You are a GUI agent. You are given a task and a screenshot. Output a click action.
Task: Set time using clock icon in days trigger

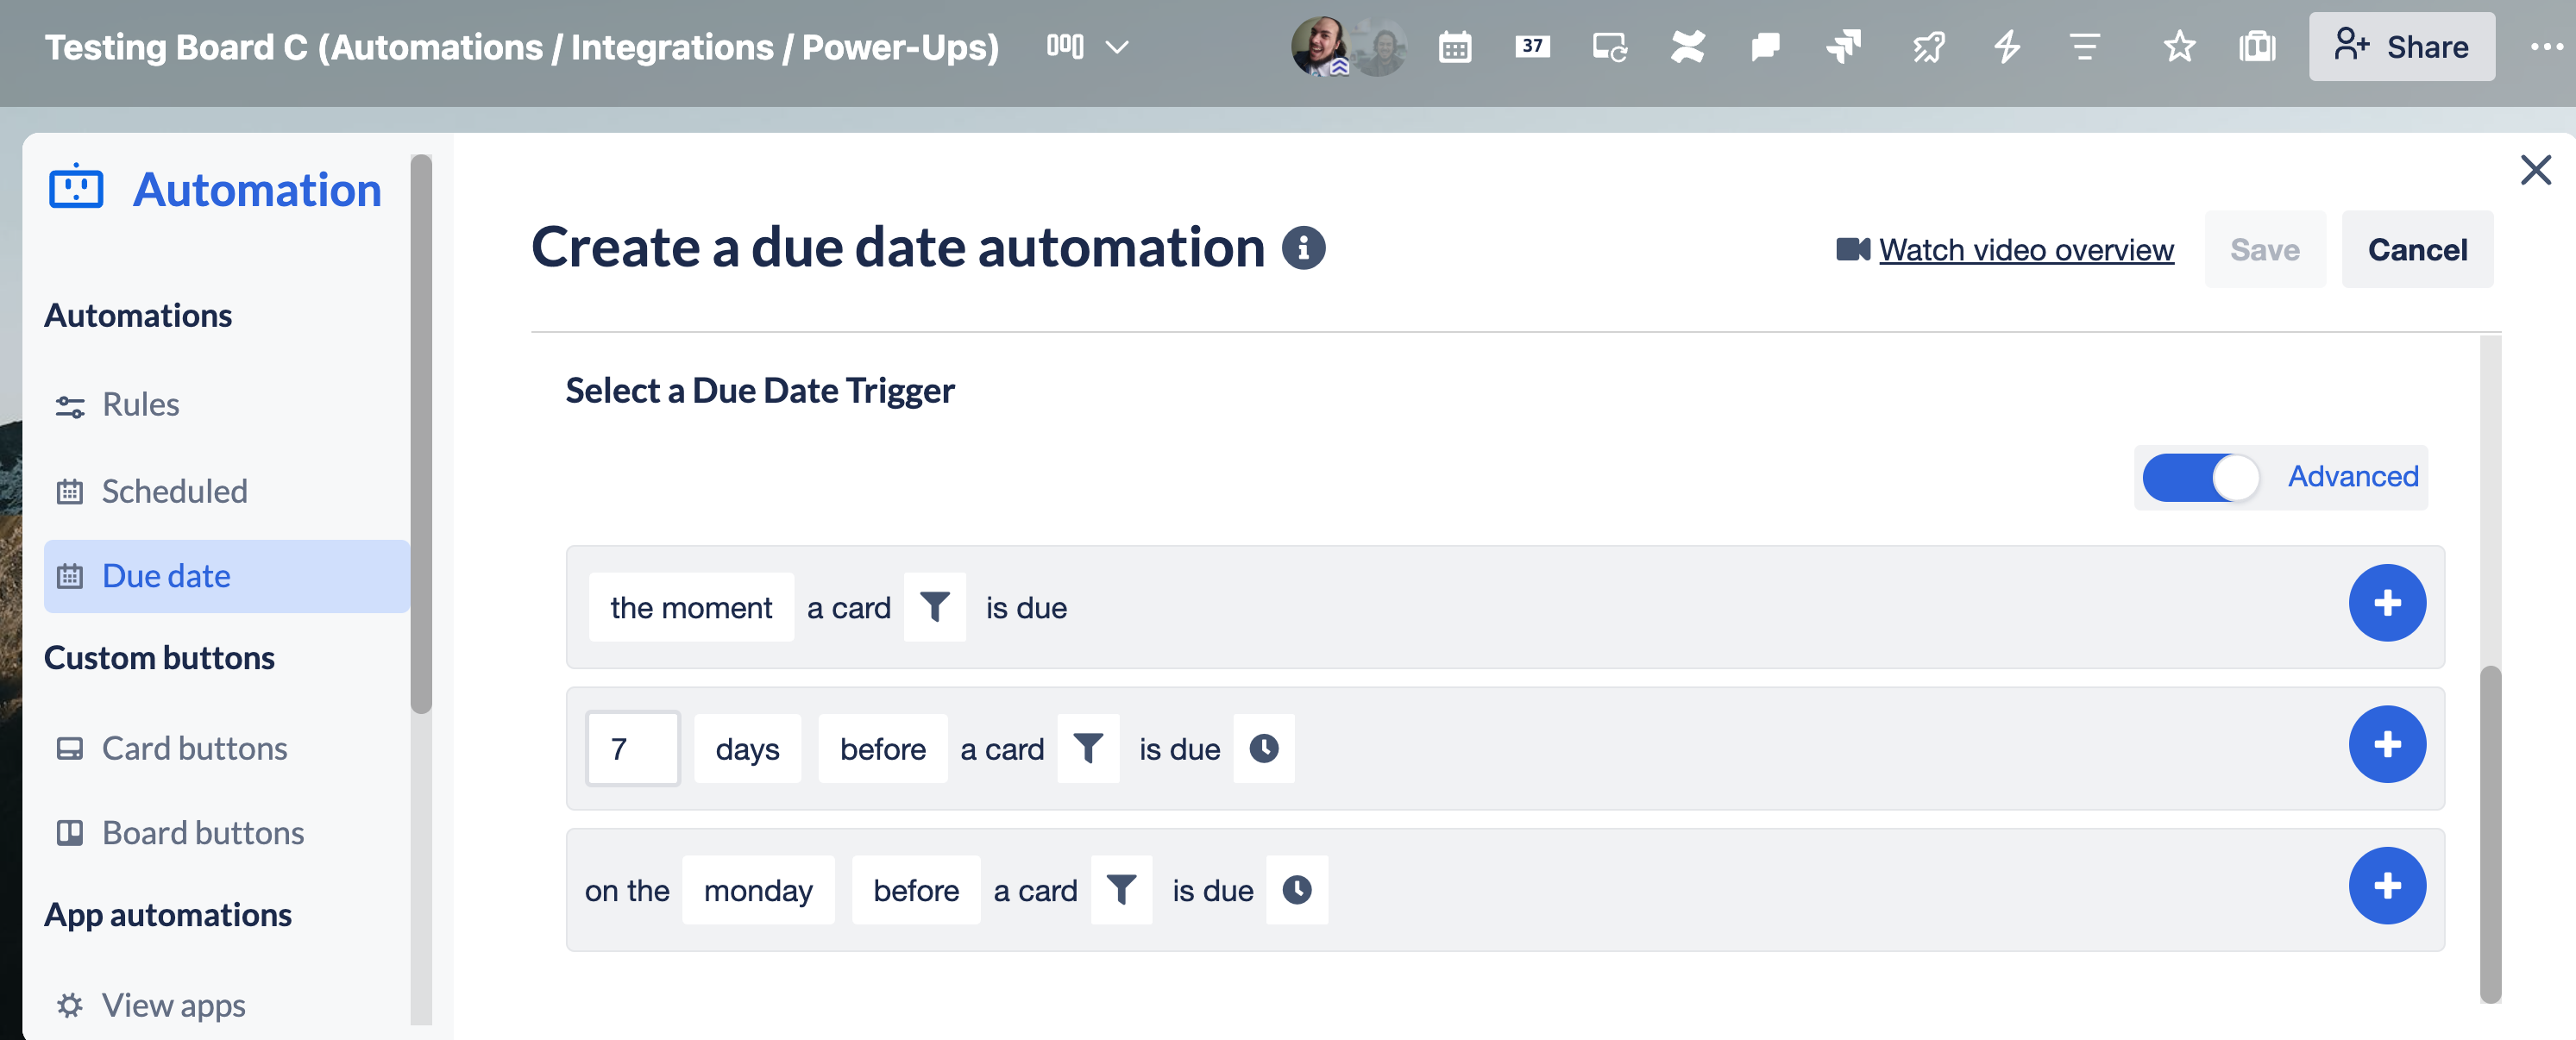tap(1263, 748)
